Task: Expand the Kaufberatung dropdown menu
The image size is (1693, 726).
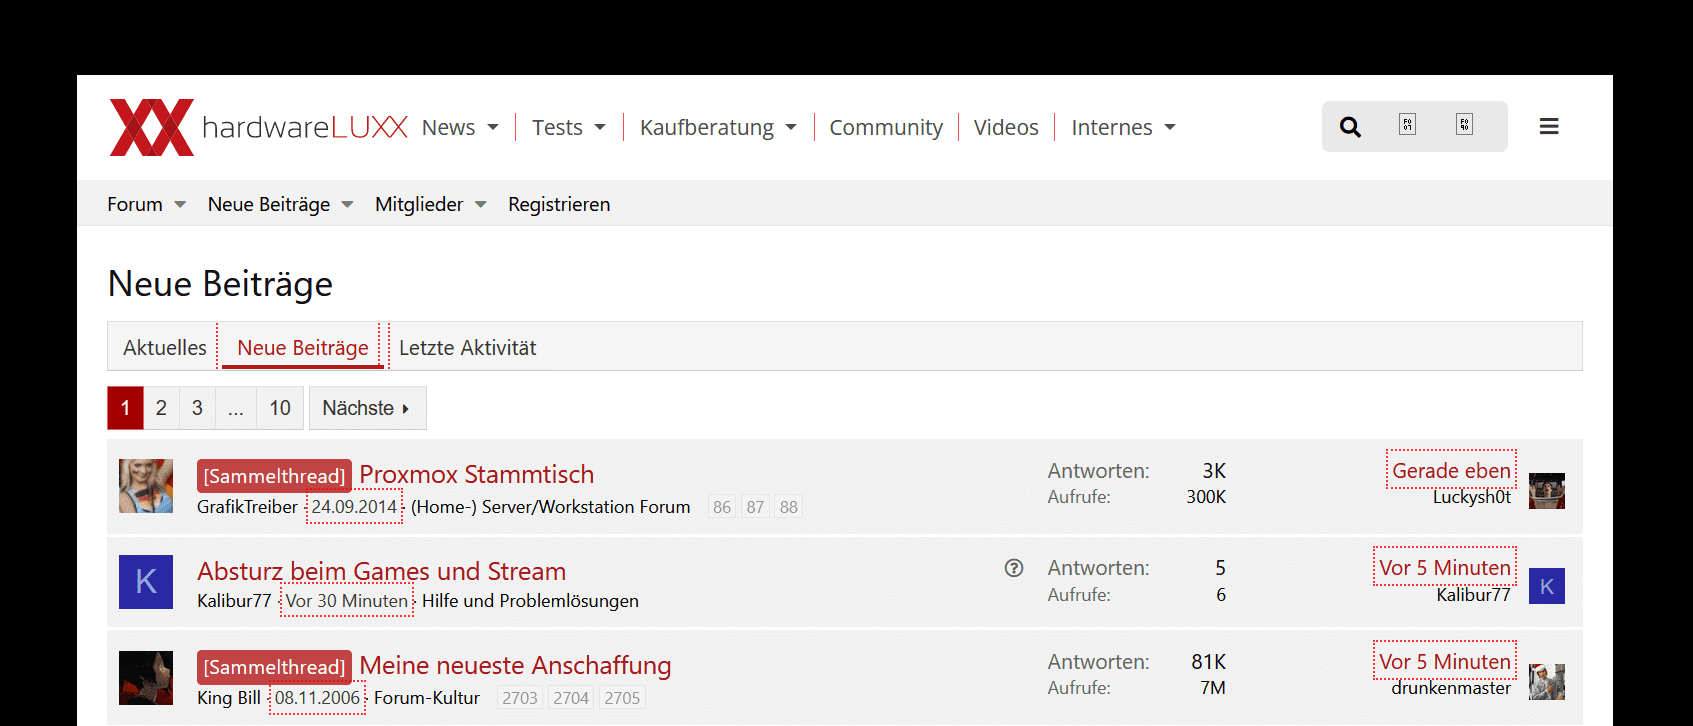Action: point(791,128)
